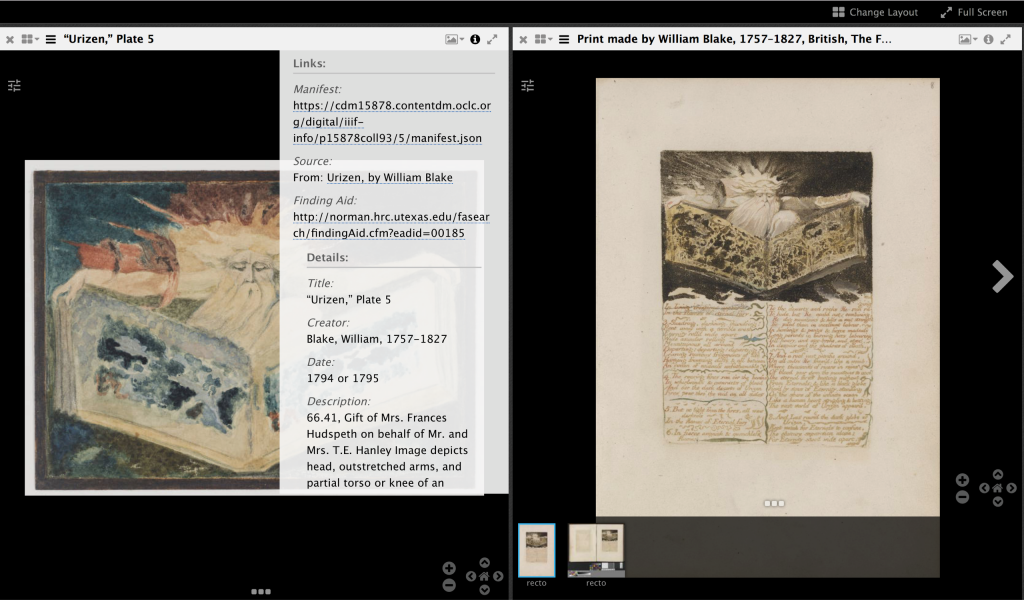Screen dimensions: 1024x600
Task: Open view type dropdown in left window
Action: point(454,39)
